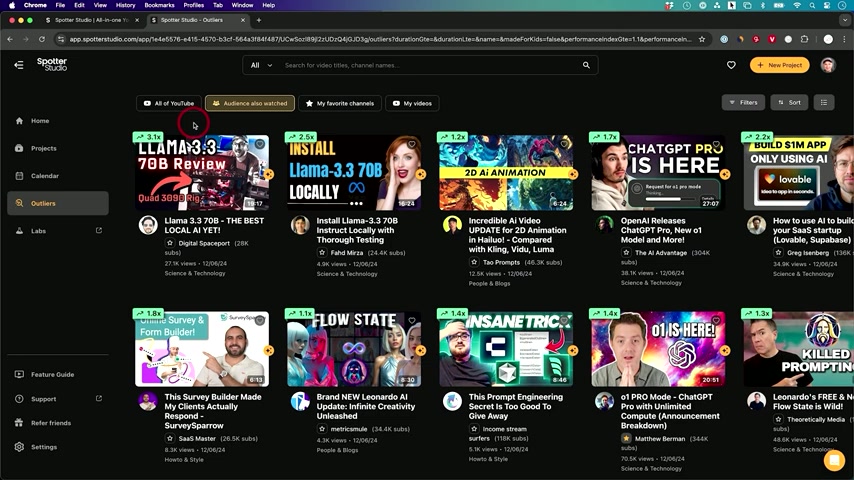This screenshot has height=480, width=854.
Task: Favorite the ChatGPT Pro Is Here video heart
Action: (x=716, y=144)
